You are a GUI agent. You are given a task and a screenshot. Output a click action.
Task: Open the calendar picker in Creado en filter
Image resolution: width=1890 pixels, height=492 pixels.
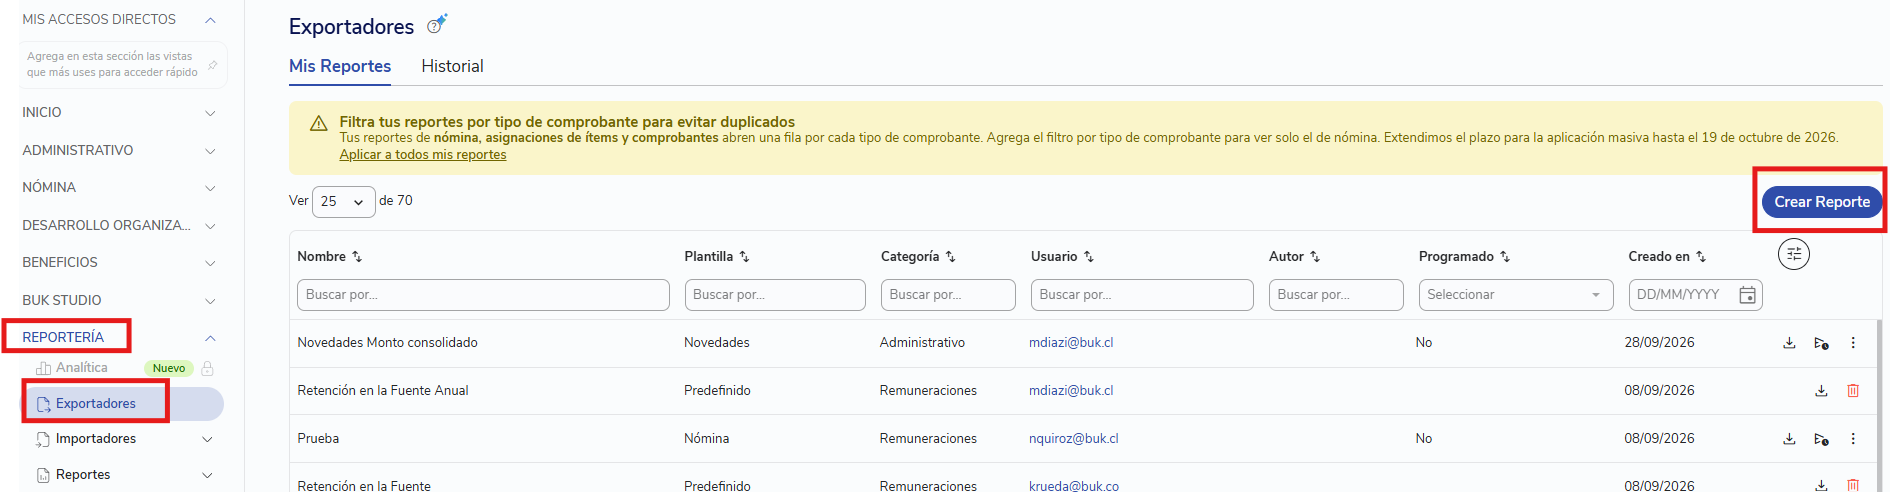click(x=1747, y=295)
